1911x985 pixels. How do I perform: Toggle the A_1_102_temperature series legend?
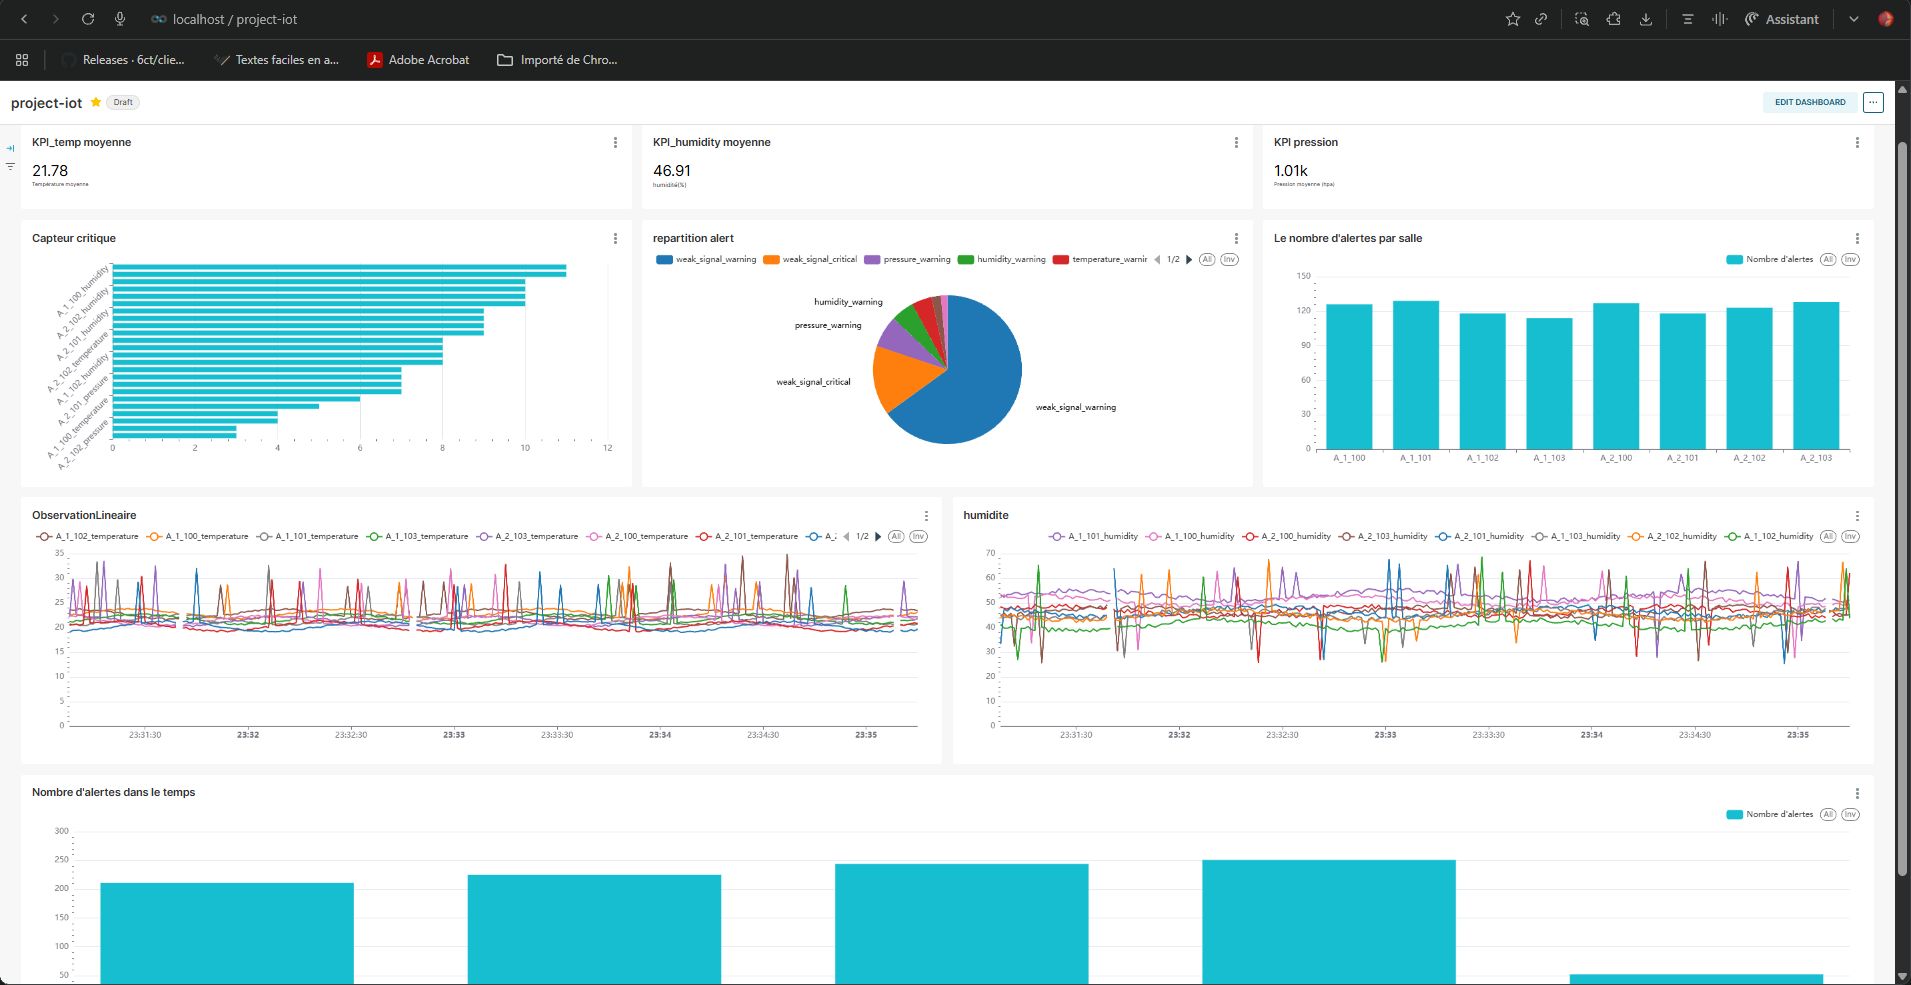(x=88, y=537)
